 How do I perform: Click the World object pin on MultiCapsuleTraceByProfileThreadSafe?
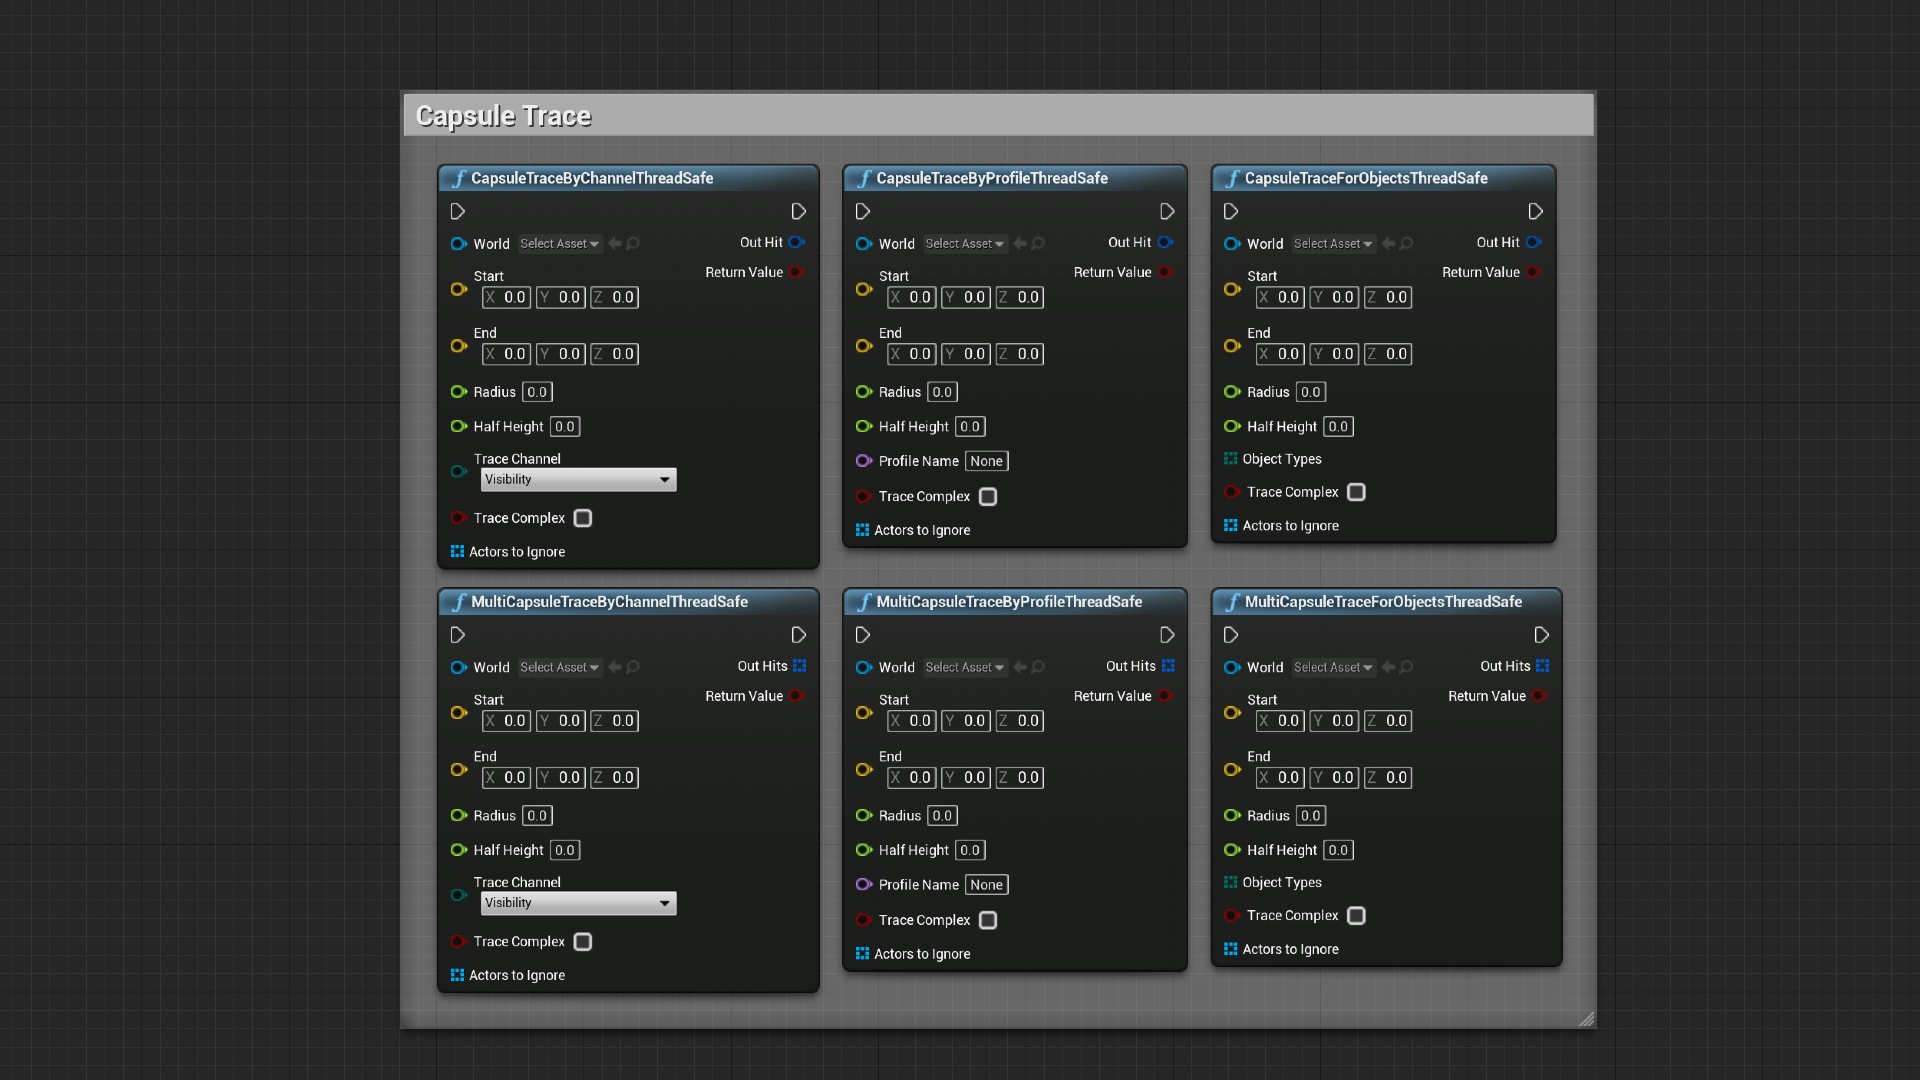[x=863, y=667]
